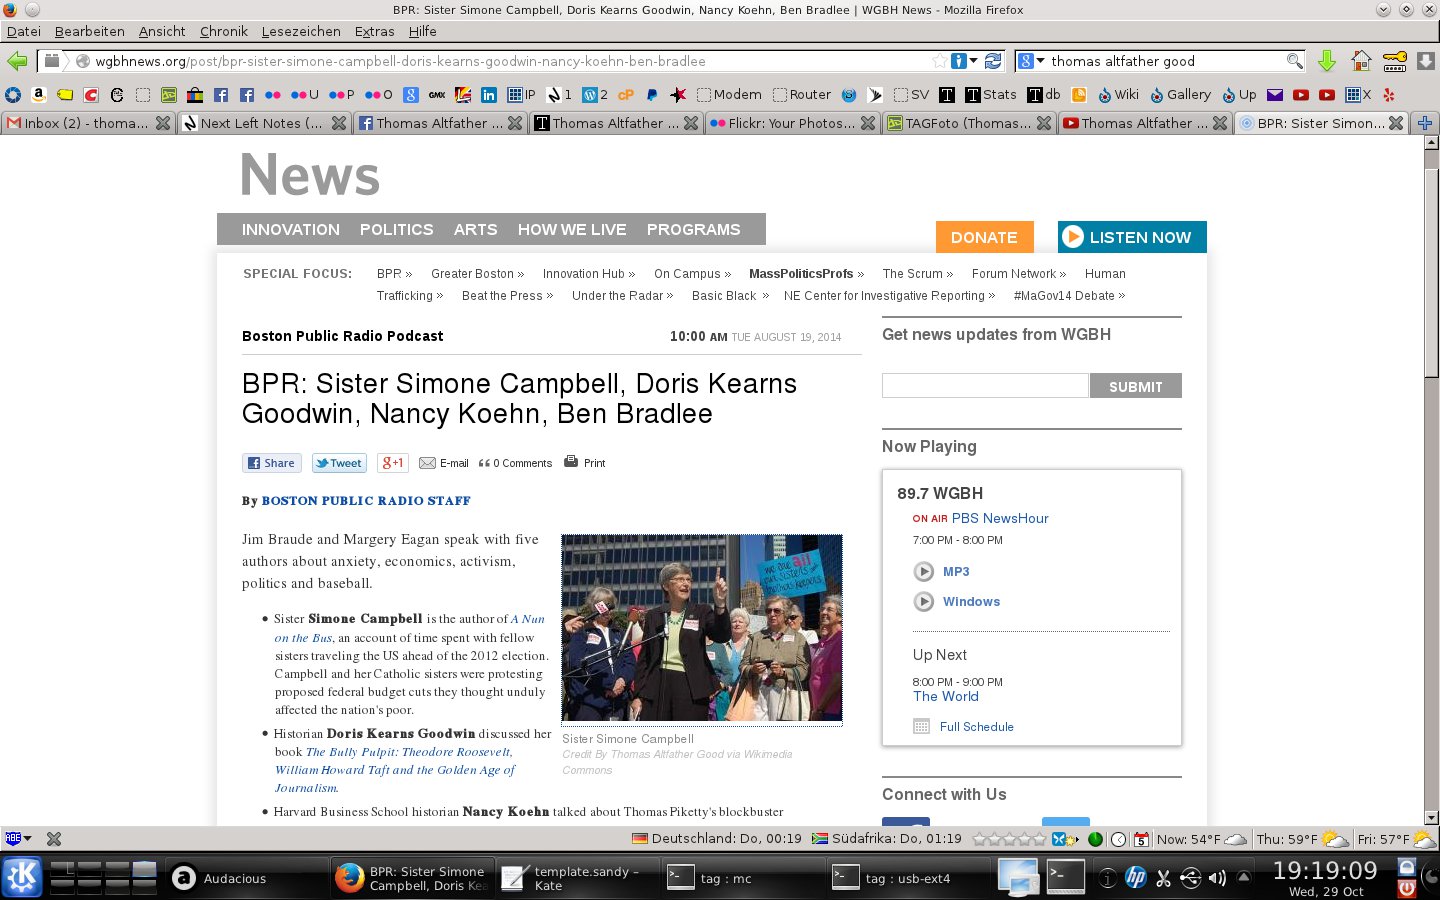The width and height of the screenshot is (1440, 900).
Task: Open the HOW WE LIVE section
Action: click(572, 229)
